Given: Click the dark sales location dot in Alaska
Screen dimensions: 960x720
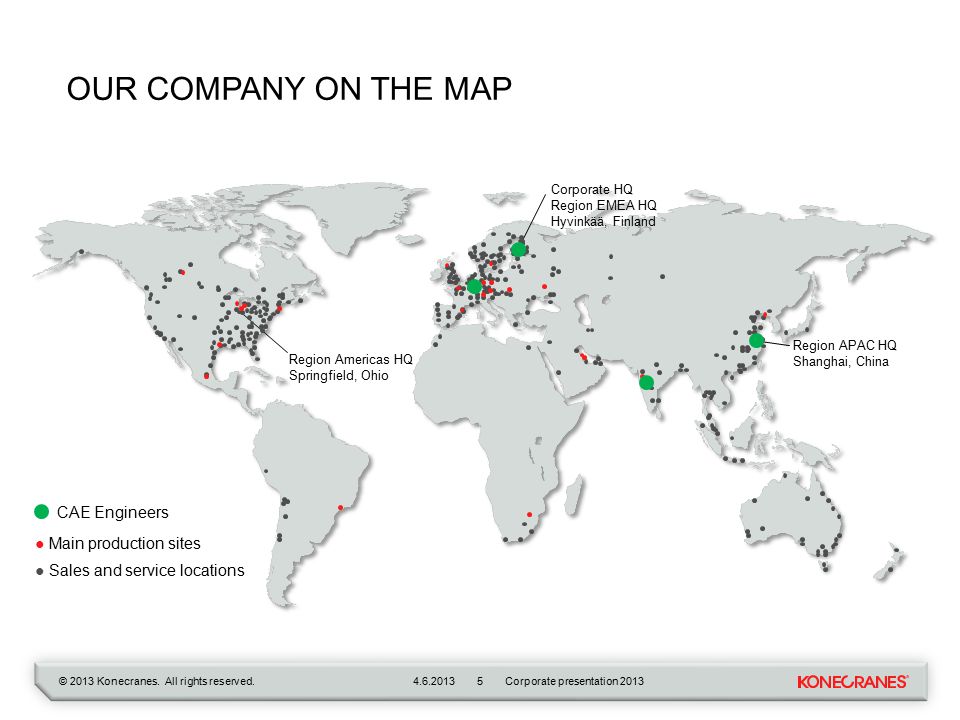Looking at the screenshot, I should (x=81, y=252).
